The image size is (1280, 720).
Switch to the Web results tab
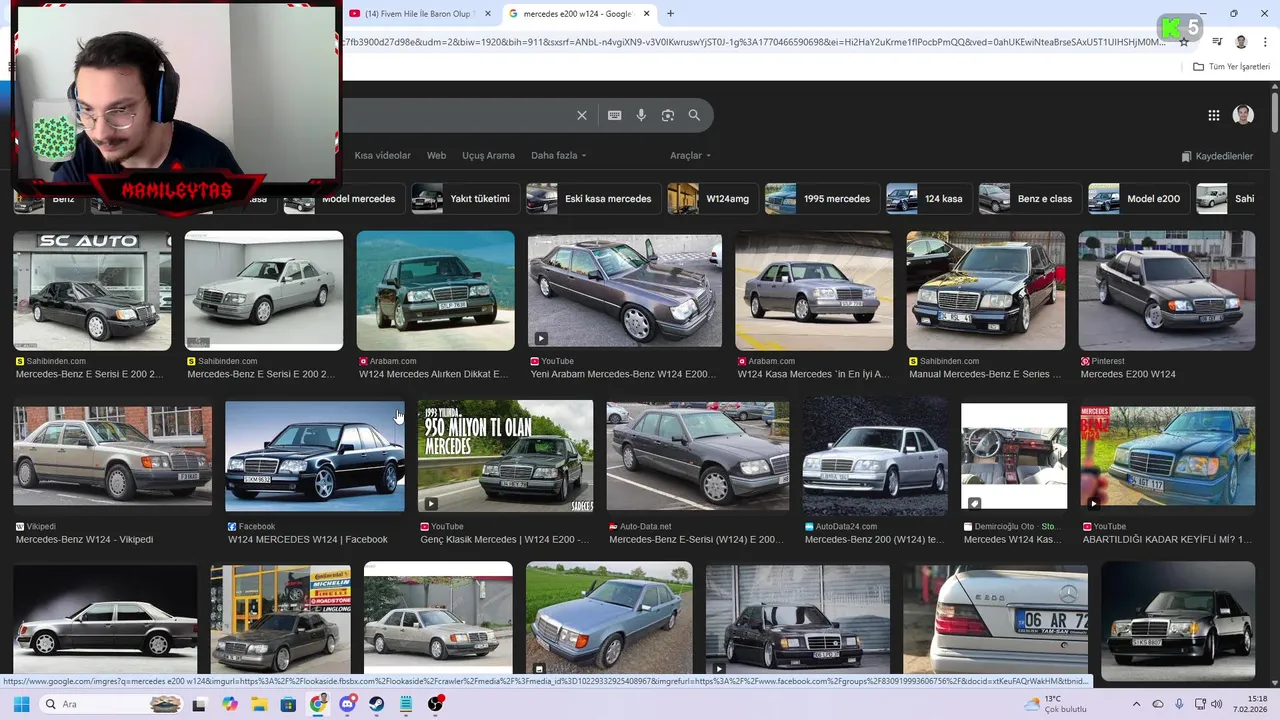(436, 156)
